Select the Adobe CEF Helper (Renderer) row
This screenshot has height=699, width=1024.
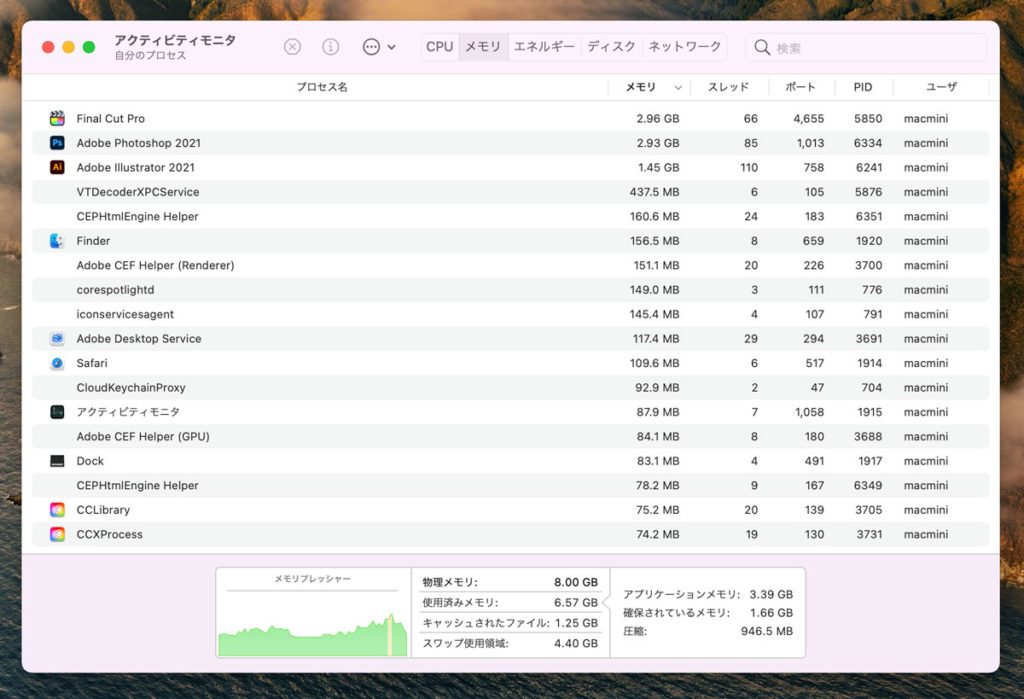click(x=511, y=265)
